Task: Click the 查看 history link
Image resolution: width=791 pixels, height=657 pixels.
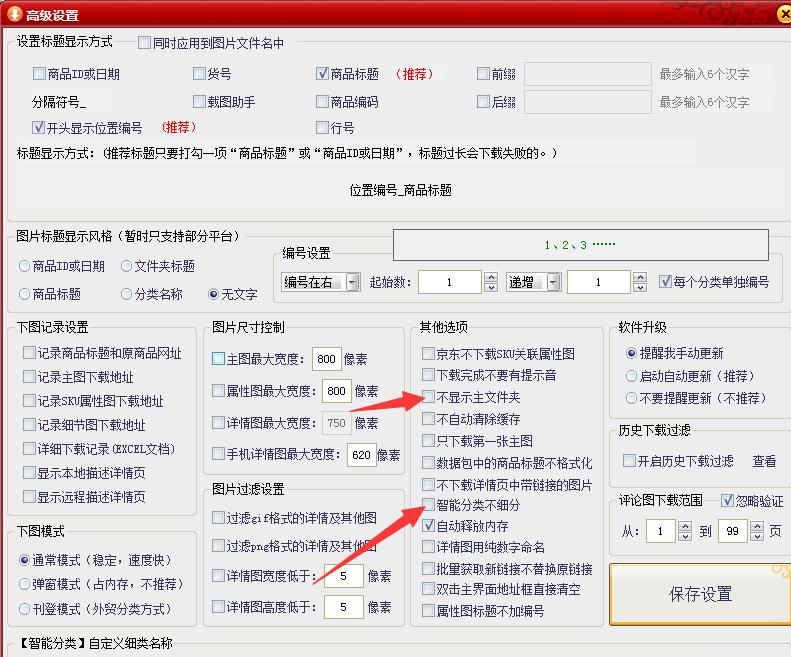Action: [x=764, y=461]
